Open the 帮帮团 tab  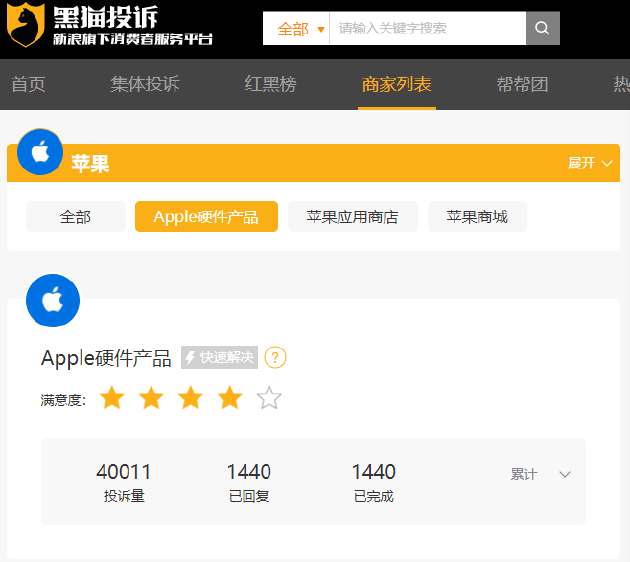pyautogui.click(x=522, y=84)
